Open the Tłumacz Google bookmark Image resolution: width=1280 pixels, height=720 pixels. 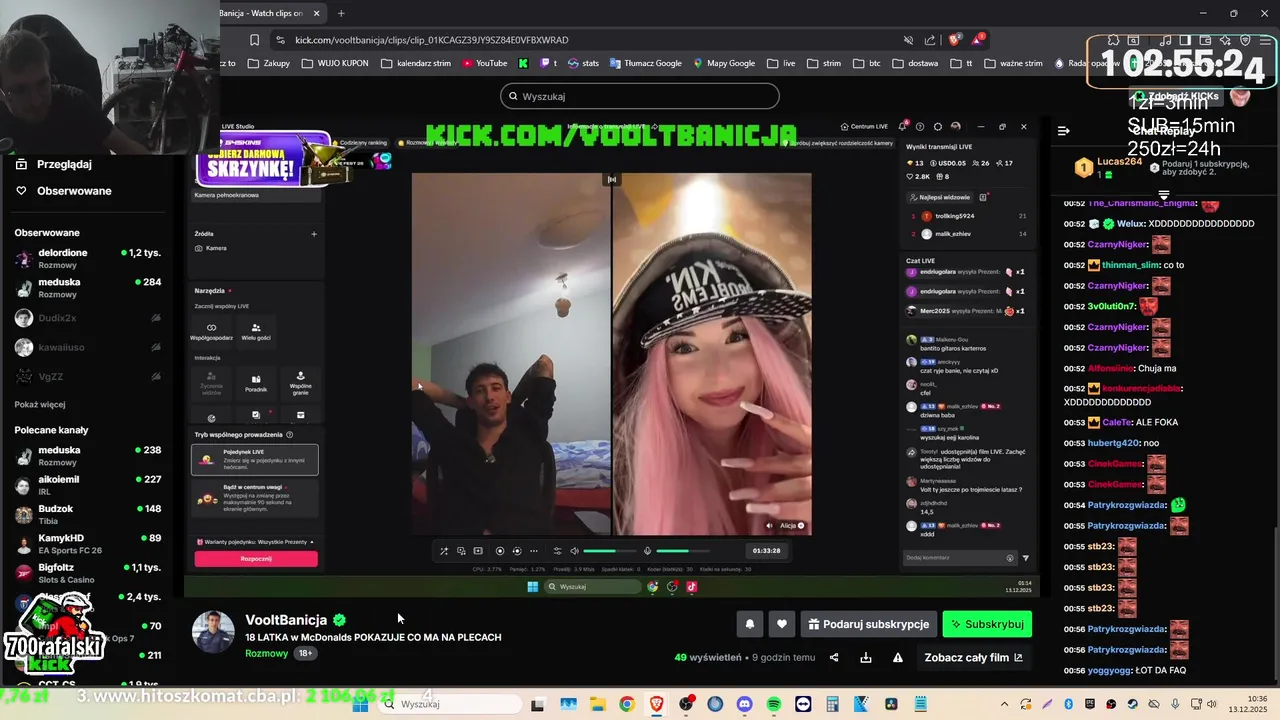point(644,63)
